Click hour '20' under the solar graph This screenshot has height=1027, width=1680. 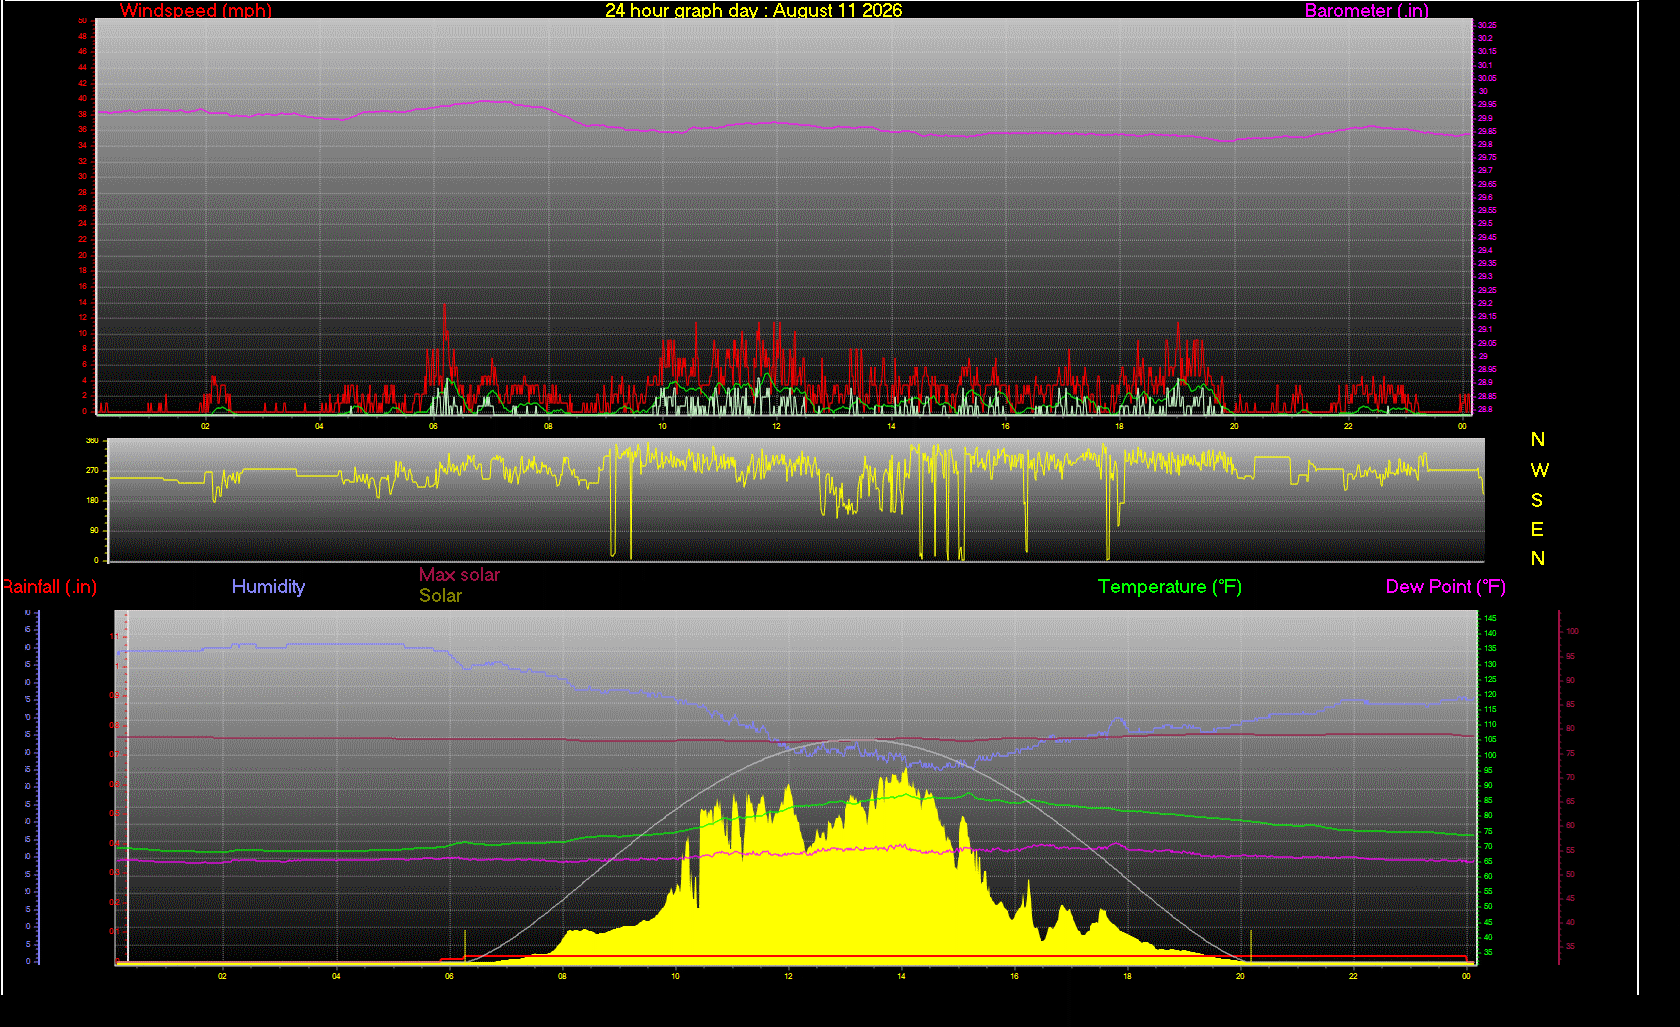[1240, 976]
